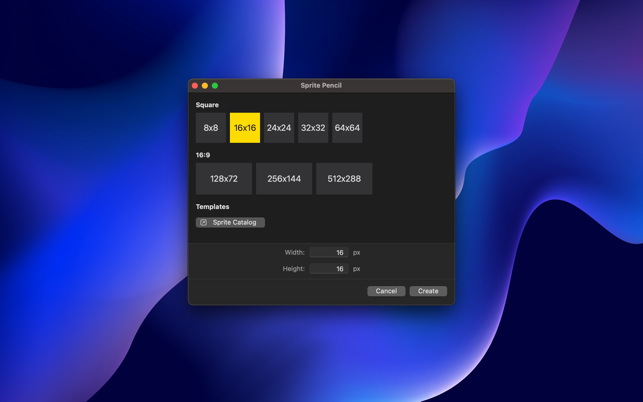Click the Square section heading
The image size is (643, 402).
click(x=207, y=105)
